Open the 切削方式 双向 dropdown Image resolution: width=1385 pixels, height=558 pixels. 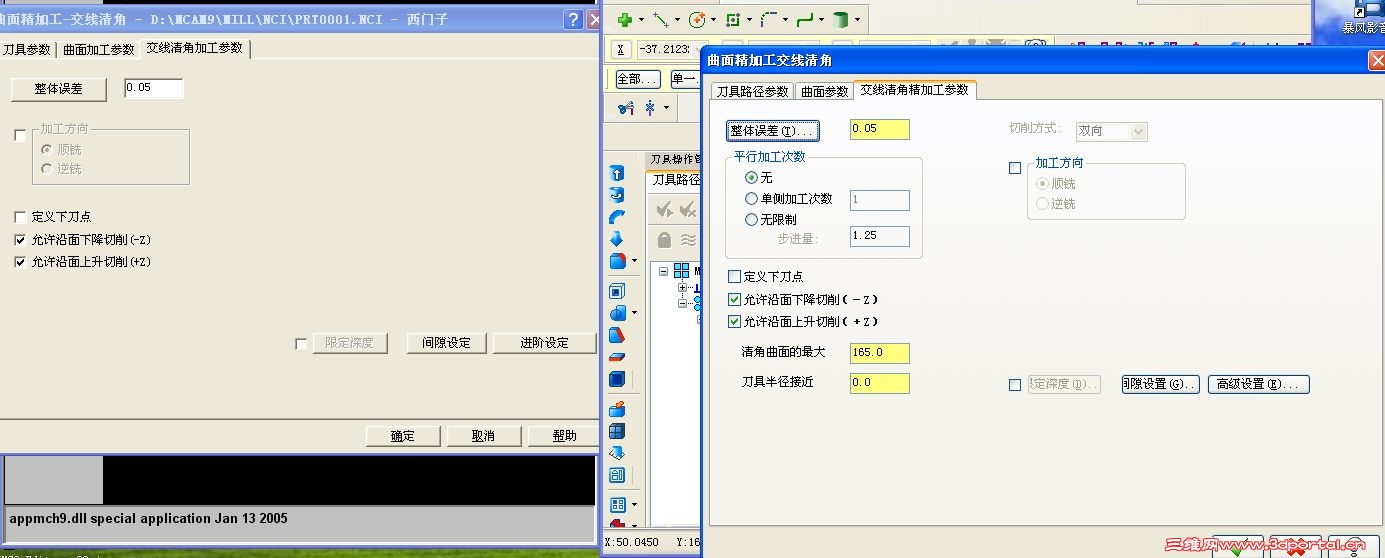pos(1111,131)
